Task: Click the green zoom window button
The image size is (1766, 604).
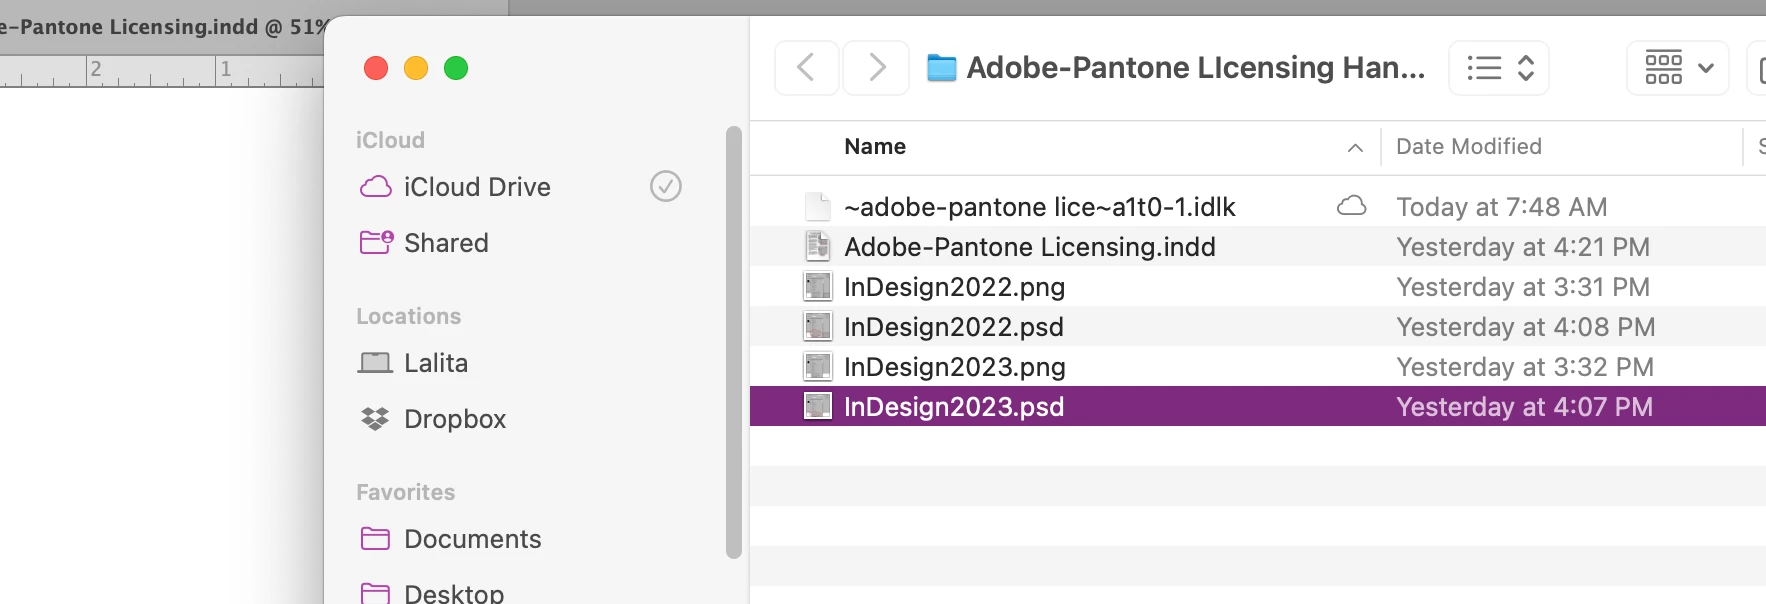Action: pyautogui.click(x=456, y=68)
